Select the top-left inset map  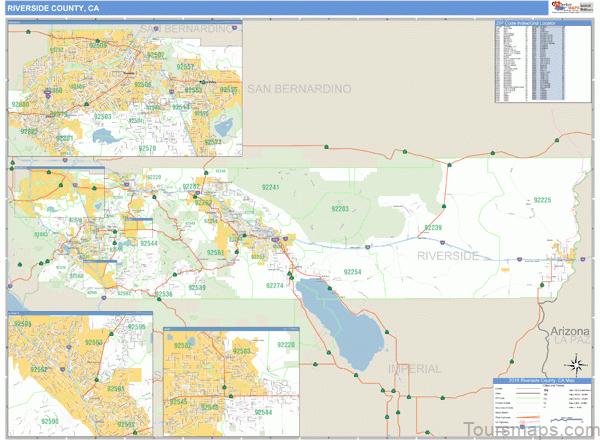click(x=124, y=90)
